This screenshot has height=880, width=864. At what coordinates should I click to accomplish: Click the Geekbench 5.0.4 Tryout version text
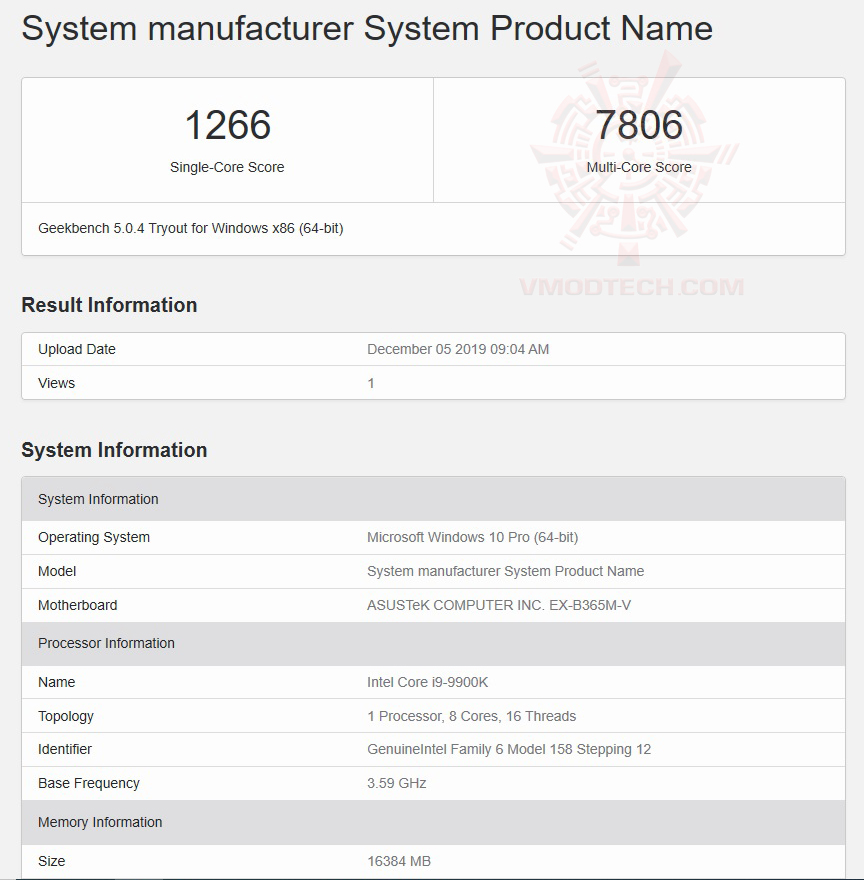tap(183, 228)
